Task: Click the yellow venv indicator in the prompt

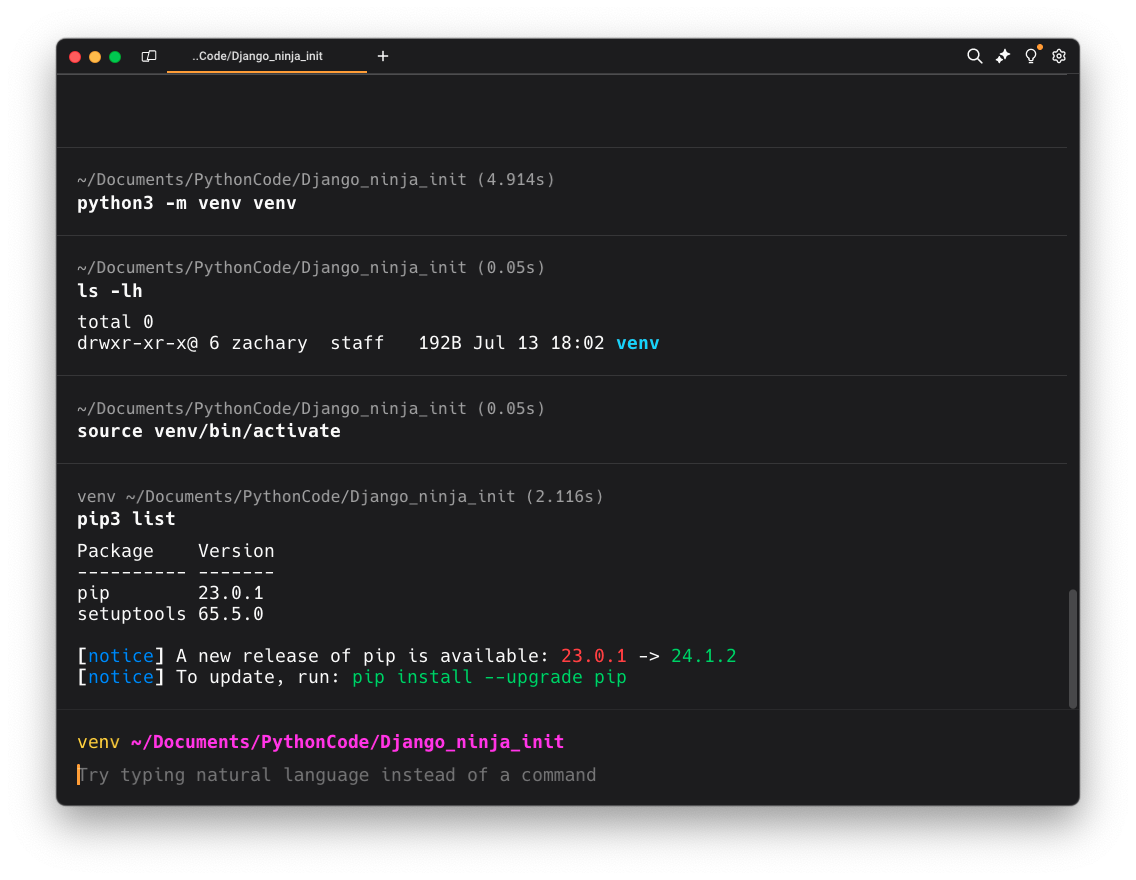Action: tap(98, 742)
